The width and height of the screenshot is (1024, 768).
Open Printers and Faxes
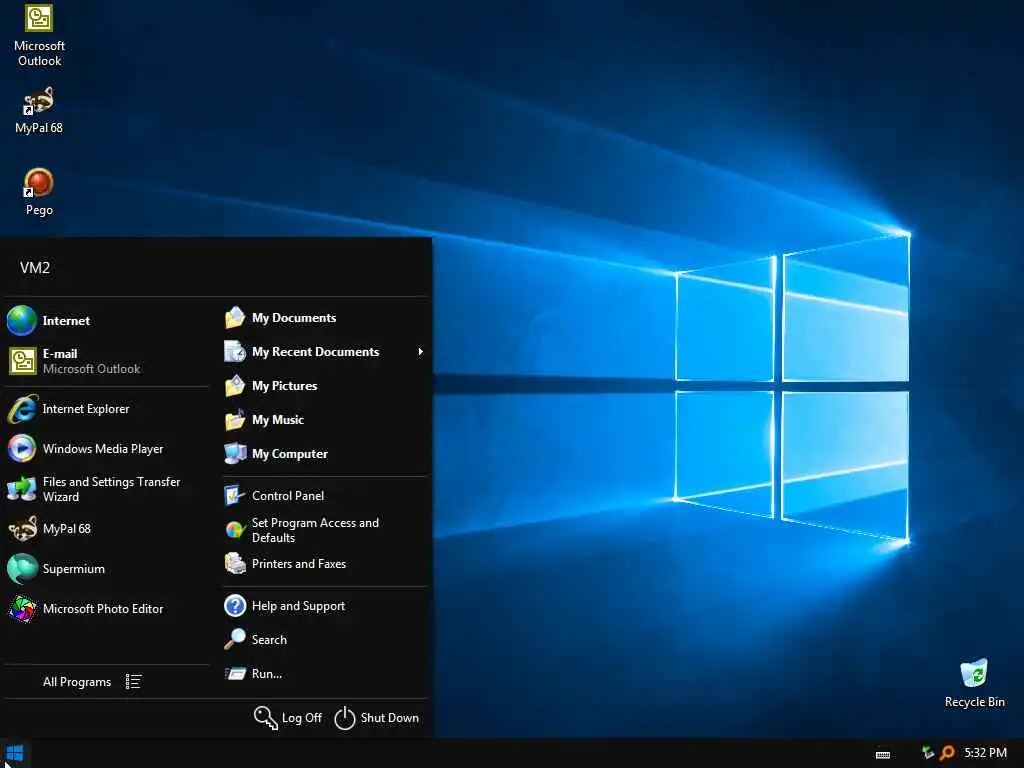[325, 564]
